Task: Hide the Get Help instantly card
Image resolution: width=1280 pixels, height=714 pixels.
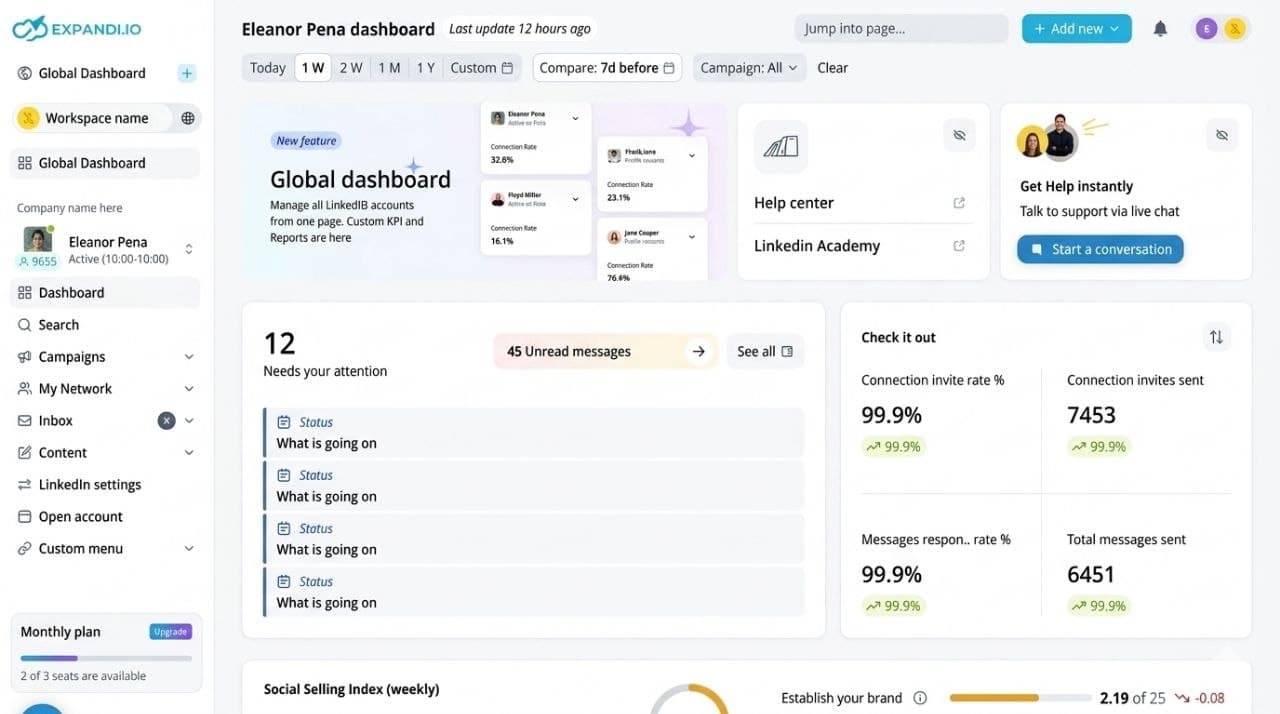Action: pyautogui.click(x=1221, y=135)
